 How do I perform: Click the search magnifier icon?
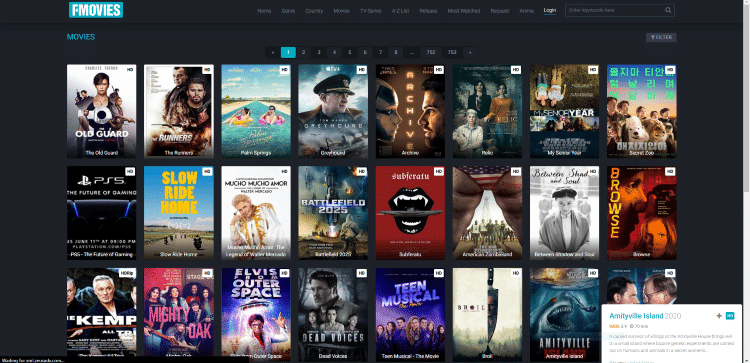point(668,10)
